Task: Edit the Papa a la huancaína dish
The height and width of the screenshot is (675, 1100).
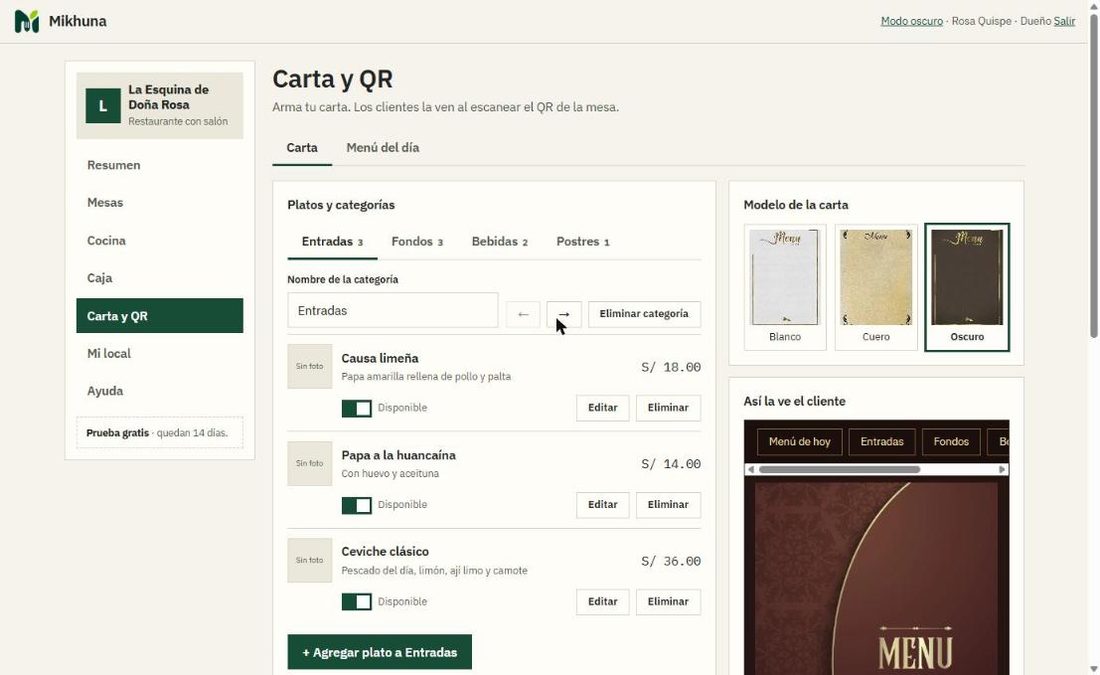Action: click(603, 504)
